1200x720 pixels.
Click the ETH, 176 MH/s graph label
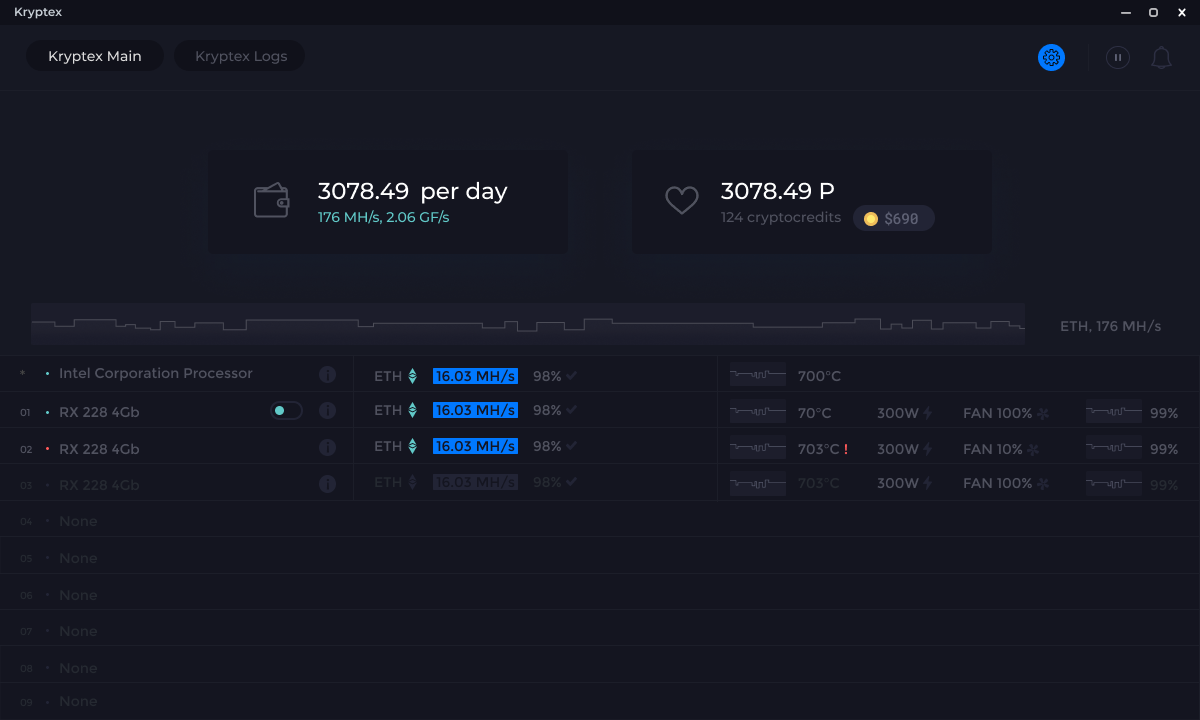coord(1110,326)
